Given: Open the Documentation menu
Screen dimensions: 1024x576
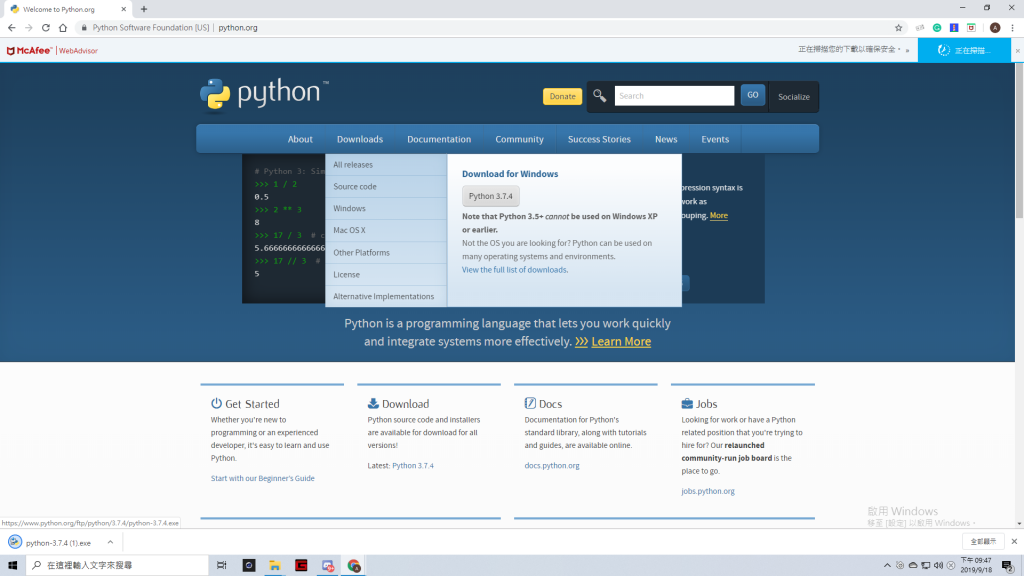Looking at the screenshot, I should point(439,139).
